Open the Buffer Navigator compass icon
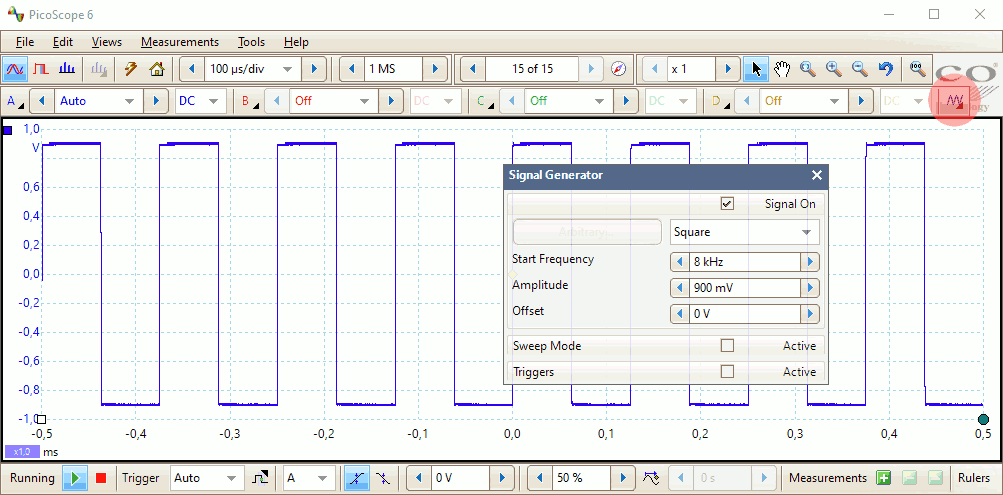 [619, 69]
